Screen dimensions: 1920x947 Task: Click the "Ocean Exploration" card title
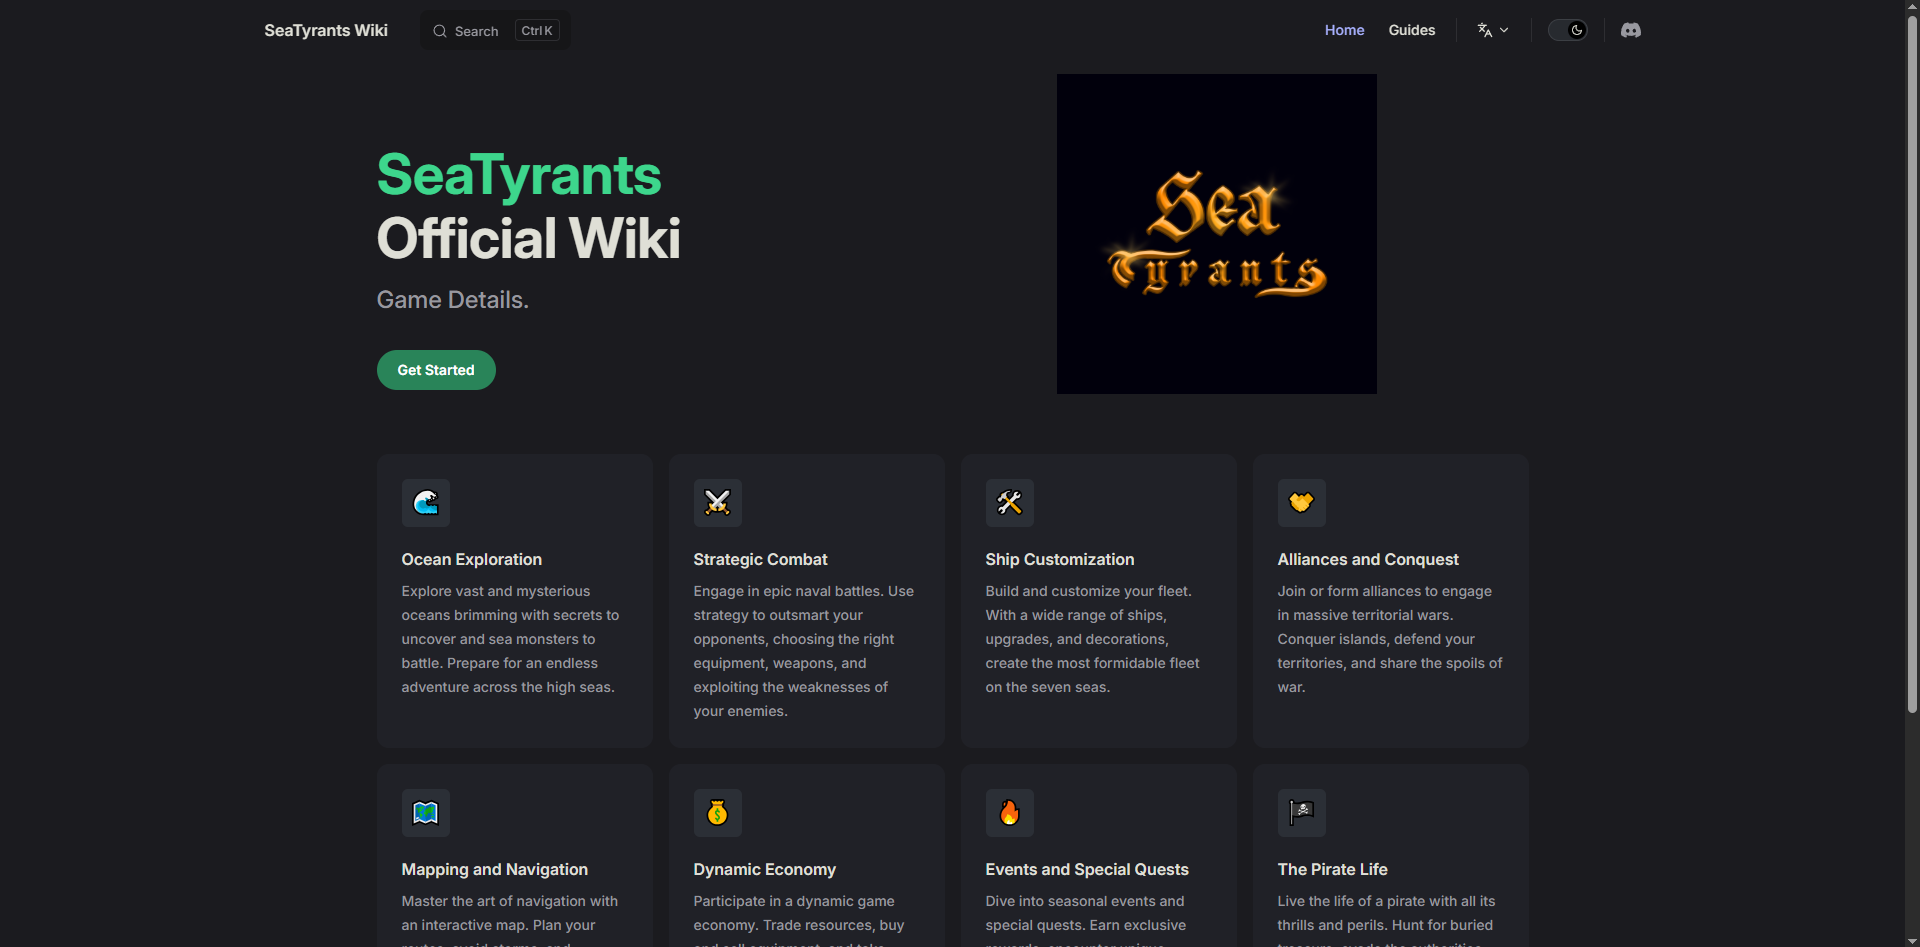472,559
